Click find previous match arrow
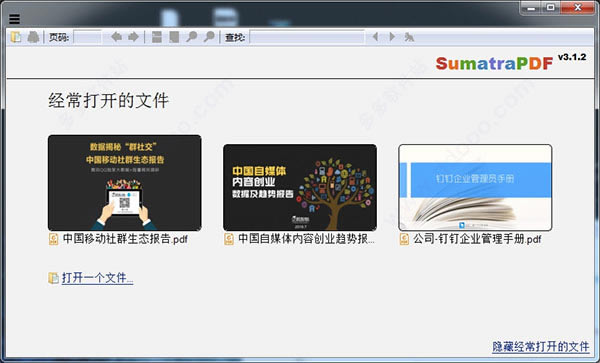600x363 pixels. click(x=375, y=37)
